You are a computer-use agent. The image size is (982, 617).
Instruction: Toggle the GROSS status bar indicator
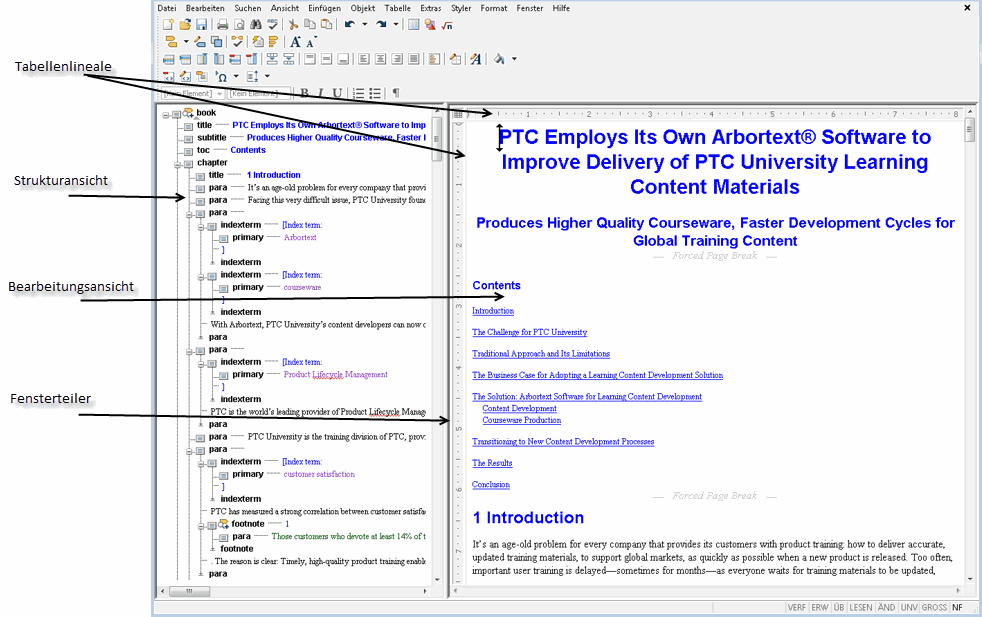click(x=934, y=608)
